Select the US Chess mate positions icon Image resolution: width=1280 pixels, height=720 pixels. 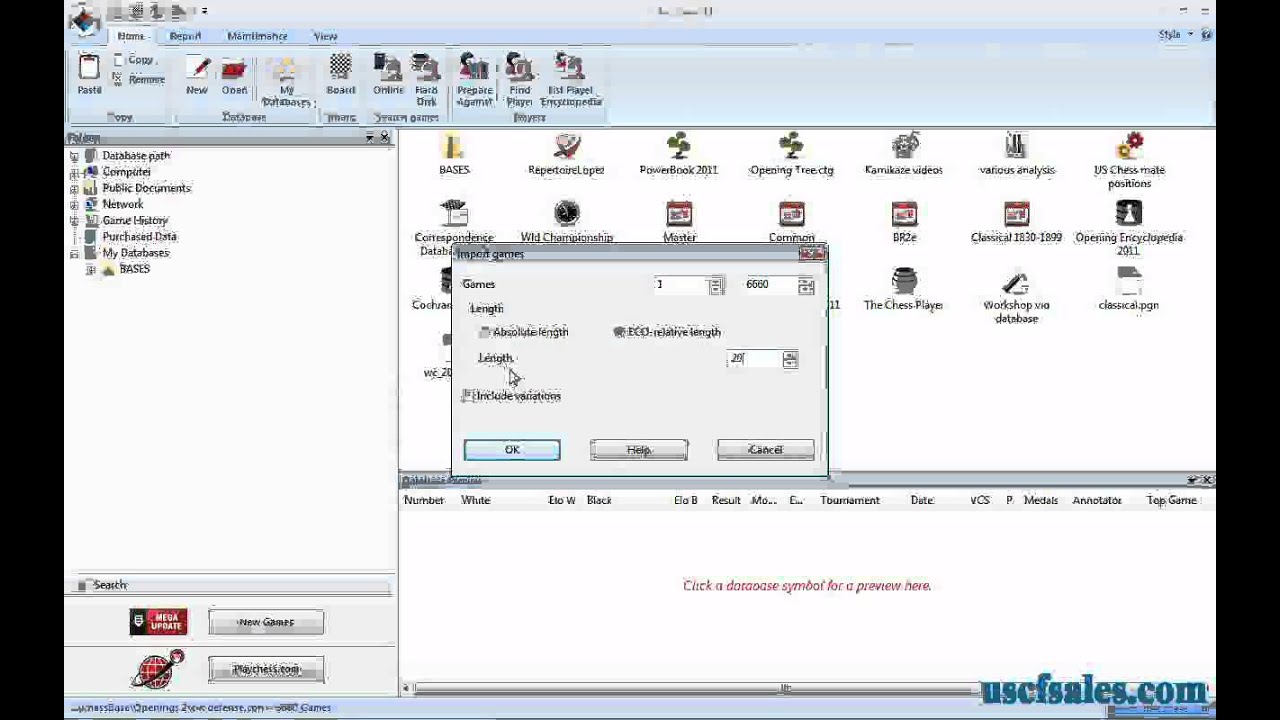coord(1129,146)
